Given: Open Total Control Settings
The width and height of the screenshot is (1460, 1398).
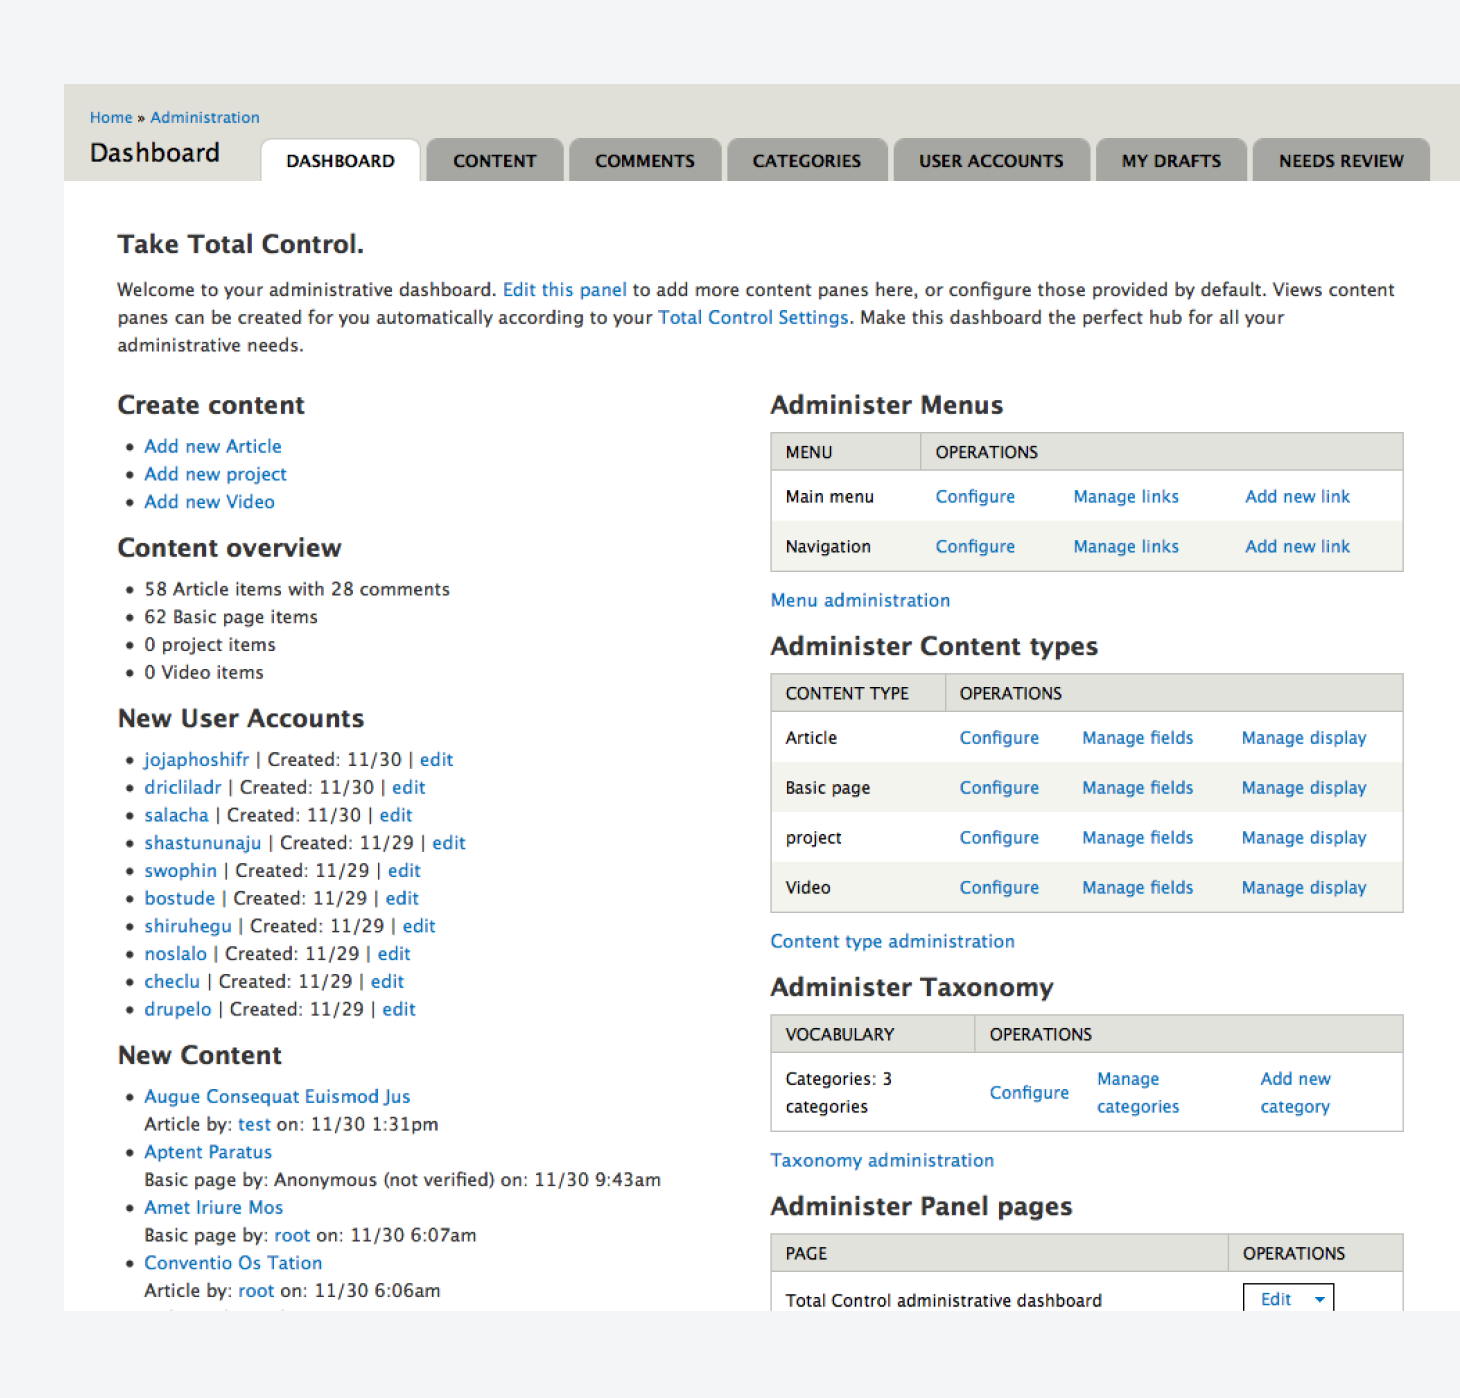Looking at the screenshot, I should 752,317.
